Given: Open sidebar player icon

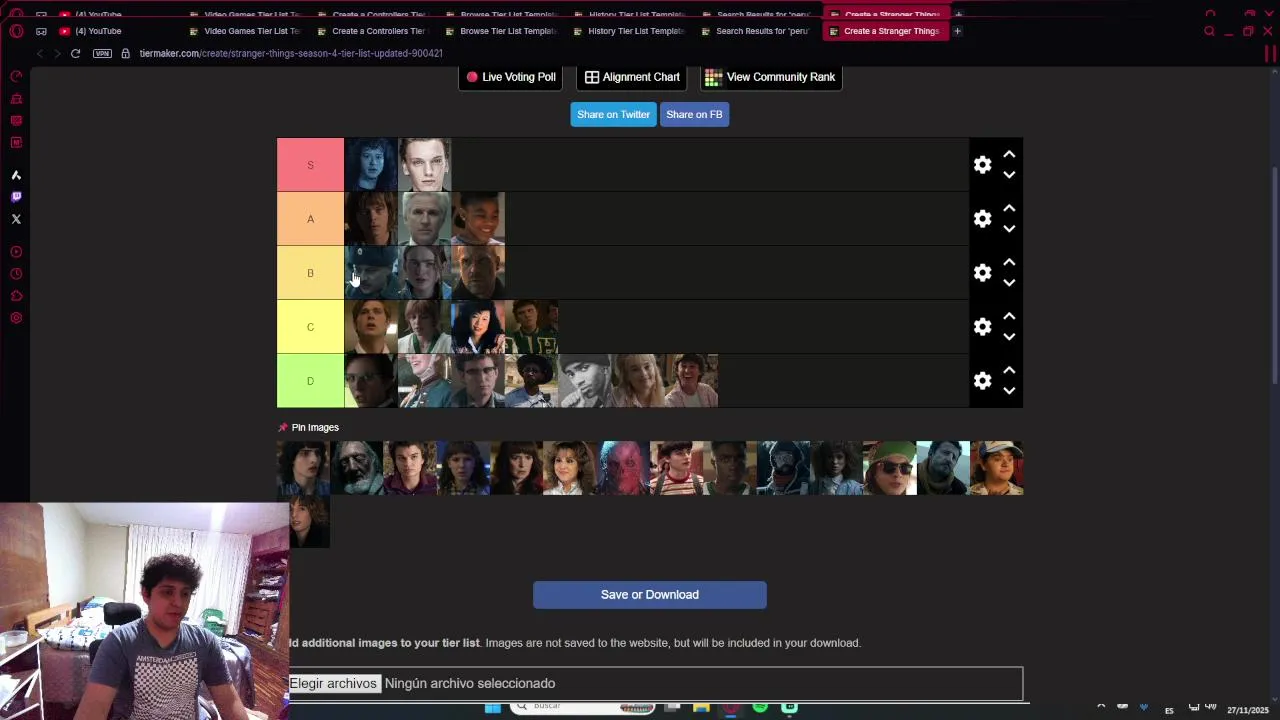Looking at the screenshot, I should [x=16, y=252].
